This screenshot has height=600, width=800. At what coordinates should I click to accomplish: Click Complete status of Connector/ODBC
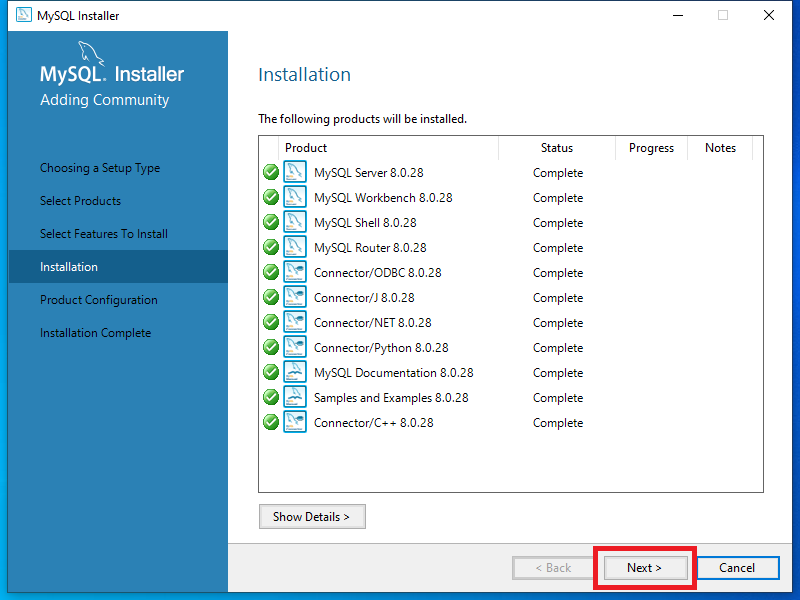[558, 273]
